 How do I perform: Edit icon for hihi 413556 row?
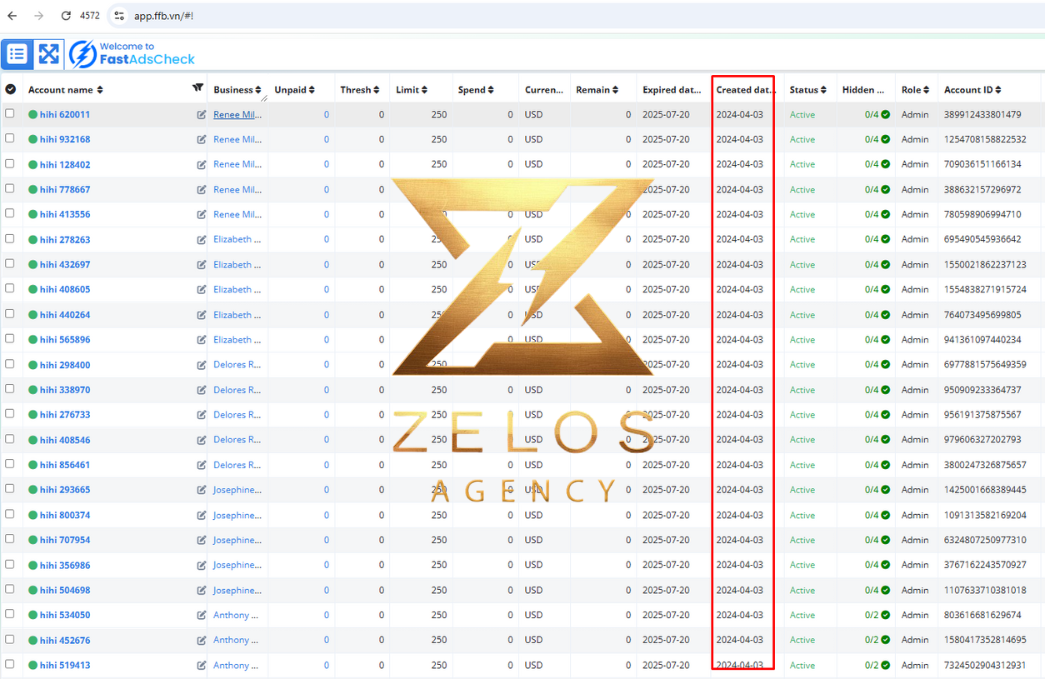coord(201,215)
